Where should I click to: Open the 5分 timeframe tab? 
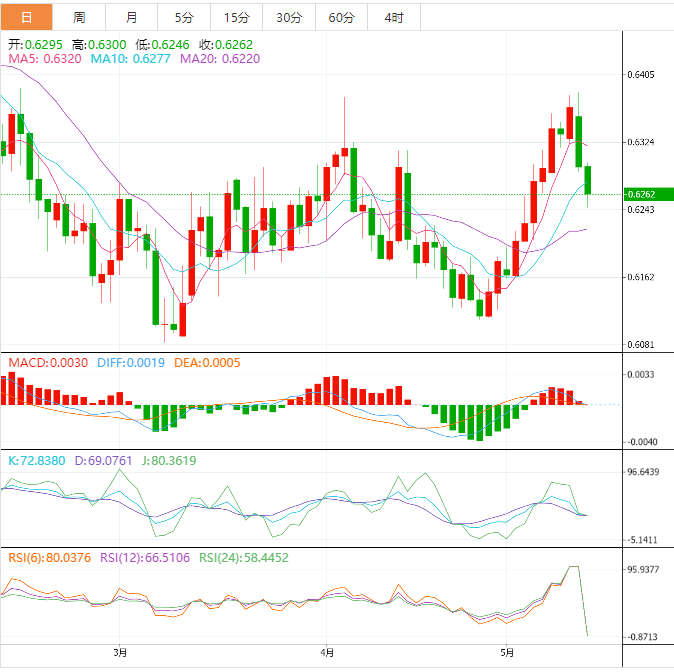point(184,17)
